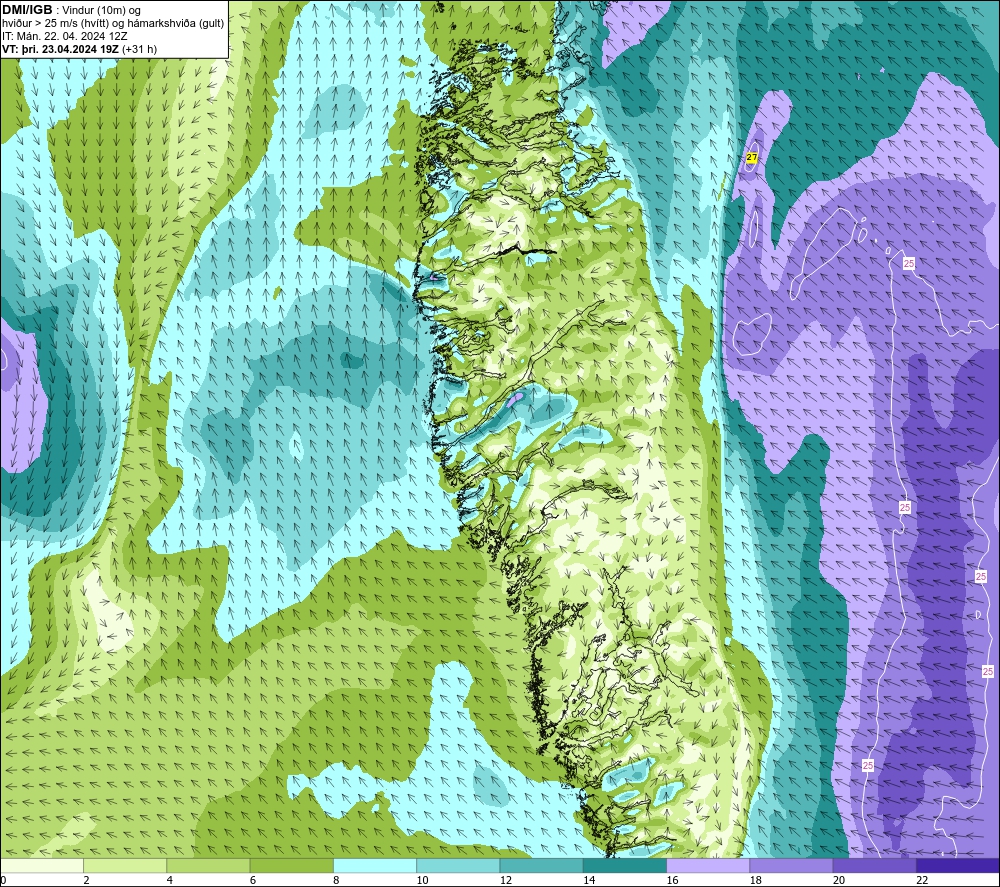Select the 2–4 m/s color swatch
Screen dimensions: 1000x887
pos(125,866)
